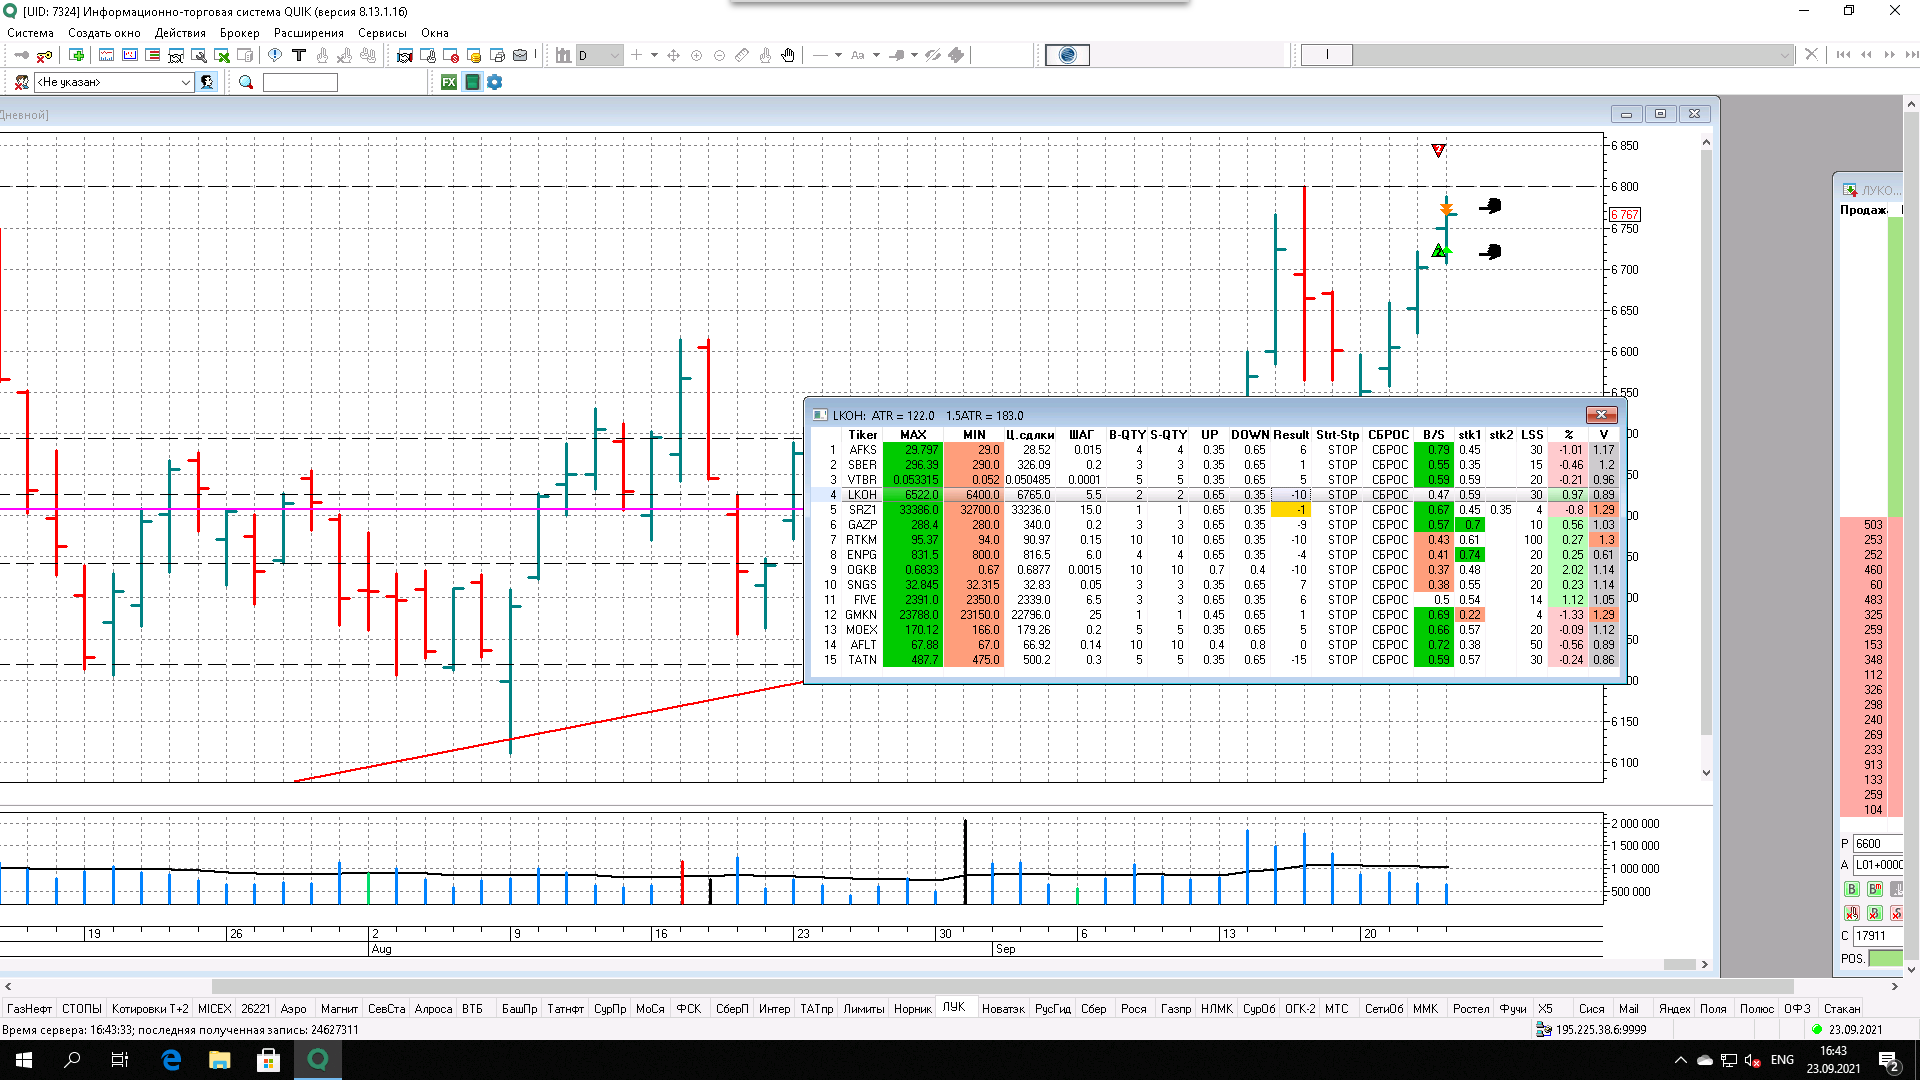Click the magnifier search icon

pyautogui.click(x=246, y=82)
